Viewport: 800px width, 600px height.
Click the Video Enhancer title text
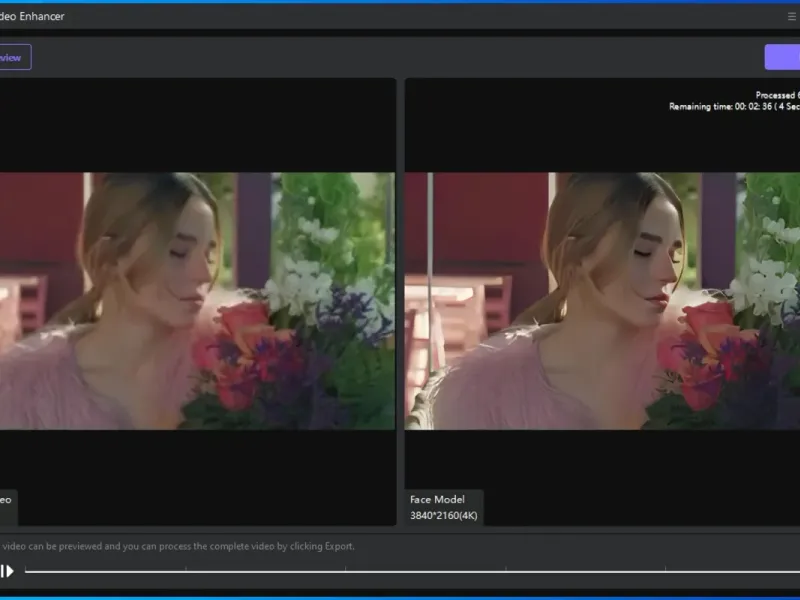(32, 16)
